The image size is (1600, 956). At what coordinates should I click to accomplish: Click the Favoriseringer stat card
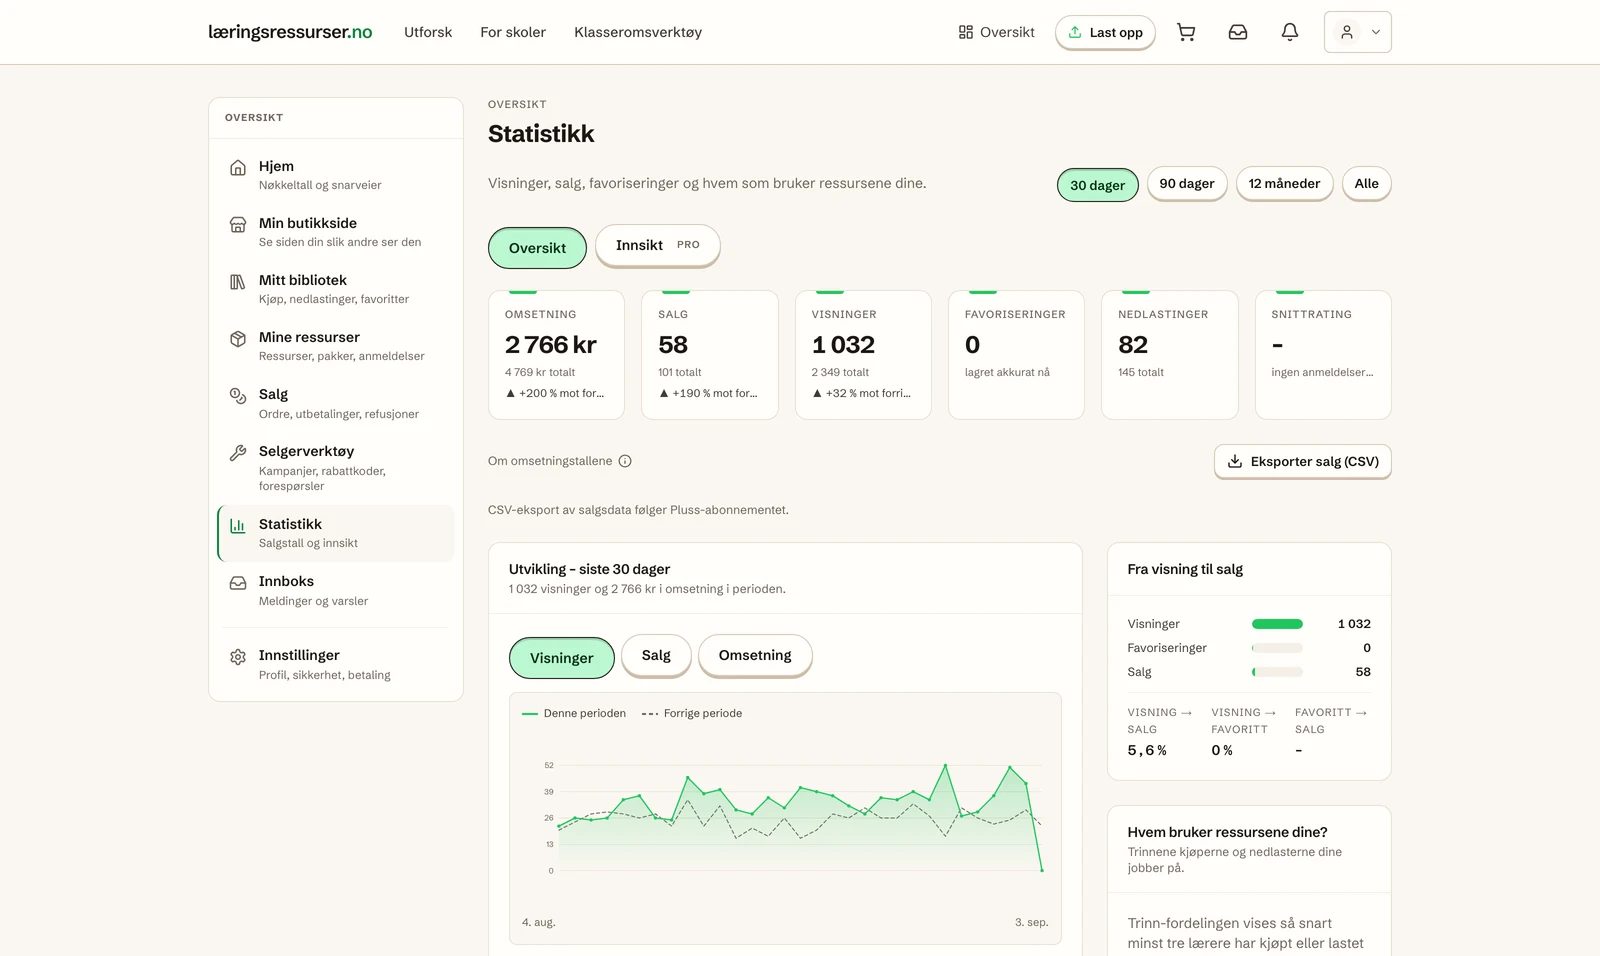[1016, 355]
